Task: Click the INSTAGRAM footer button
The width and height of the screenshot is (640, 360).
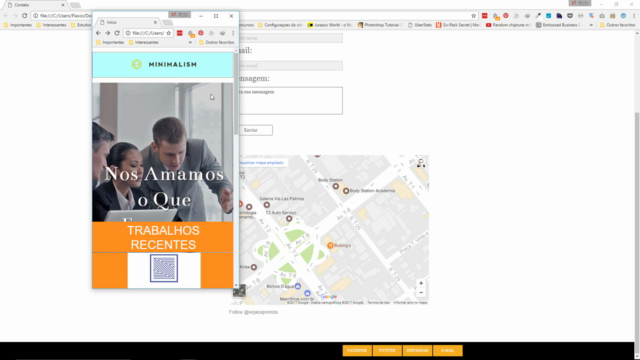Action: point(417,351)
